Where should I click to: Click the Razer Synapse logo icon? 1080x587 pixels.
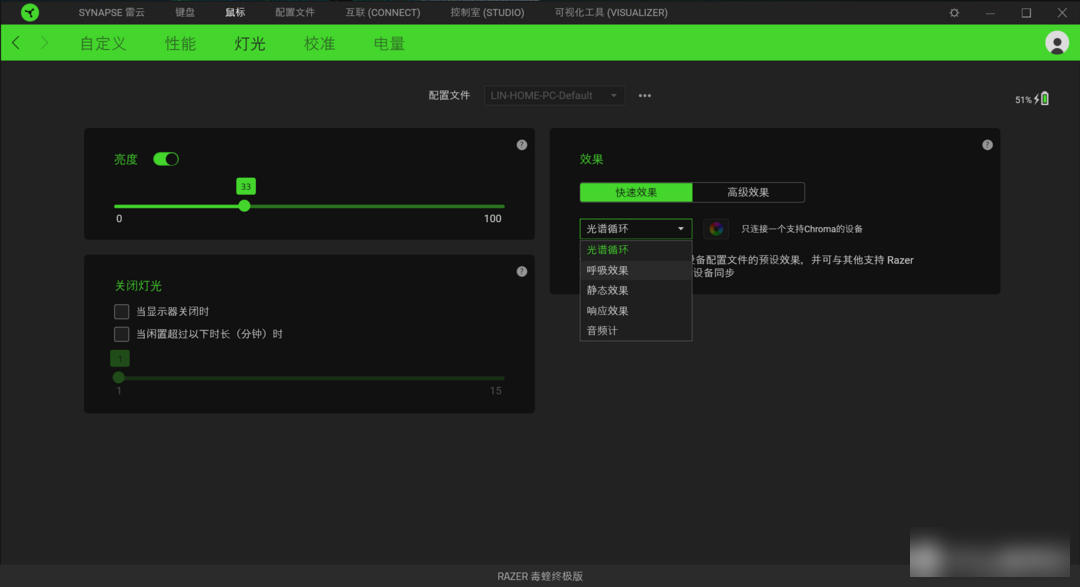pyautogui.click(x=30, y=12)
